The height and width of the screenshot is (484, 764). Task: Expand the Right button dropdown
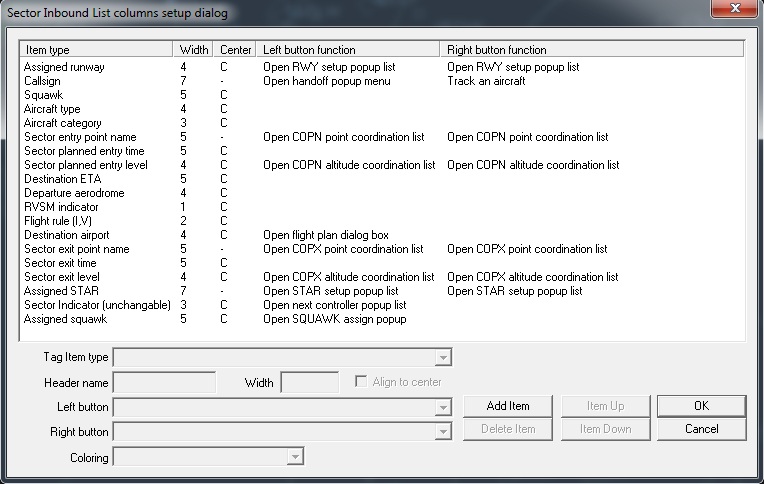(443, 431)
